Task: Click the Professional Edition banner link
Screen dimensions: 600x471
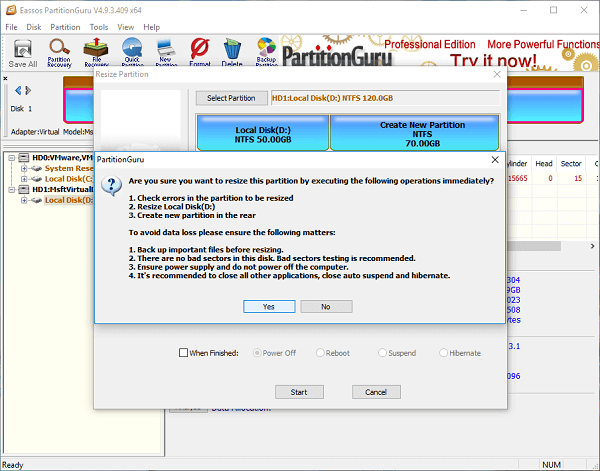Action: pos(430,44)
